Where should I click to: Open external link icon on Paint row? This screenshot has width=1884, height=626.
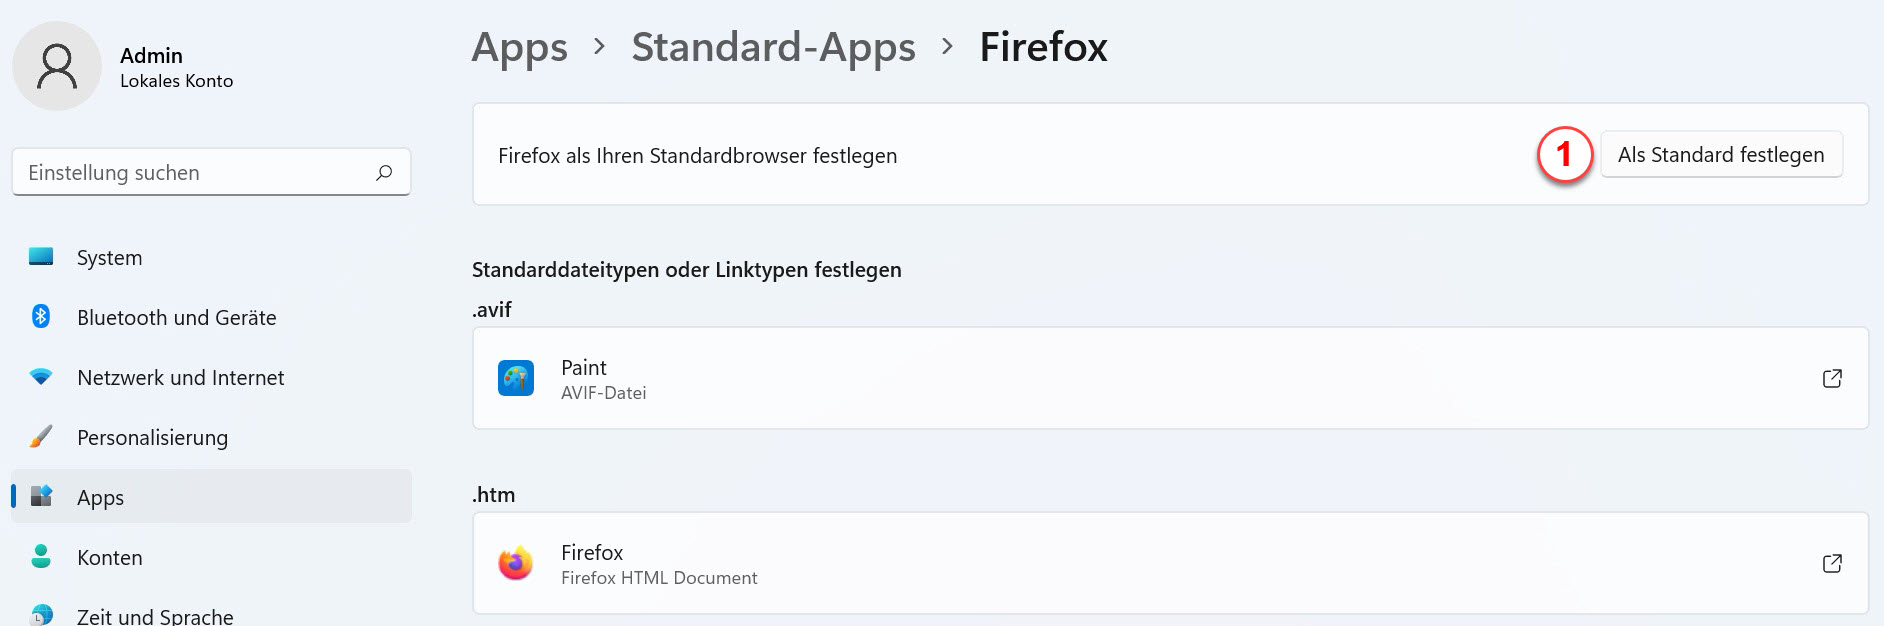pos(1832,378)
